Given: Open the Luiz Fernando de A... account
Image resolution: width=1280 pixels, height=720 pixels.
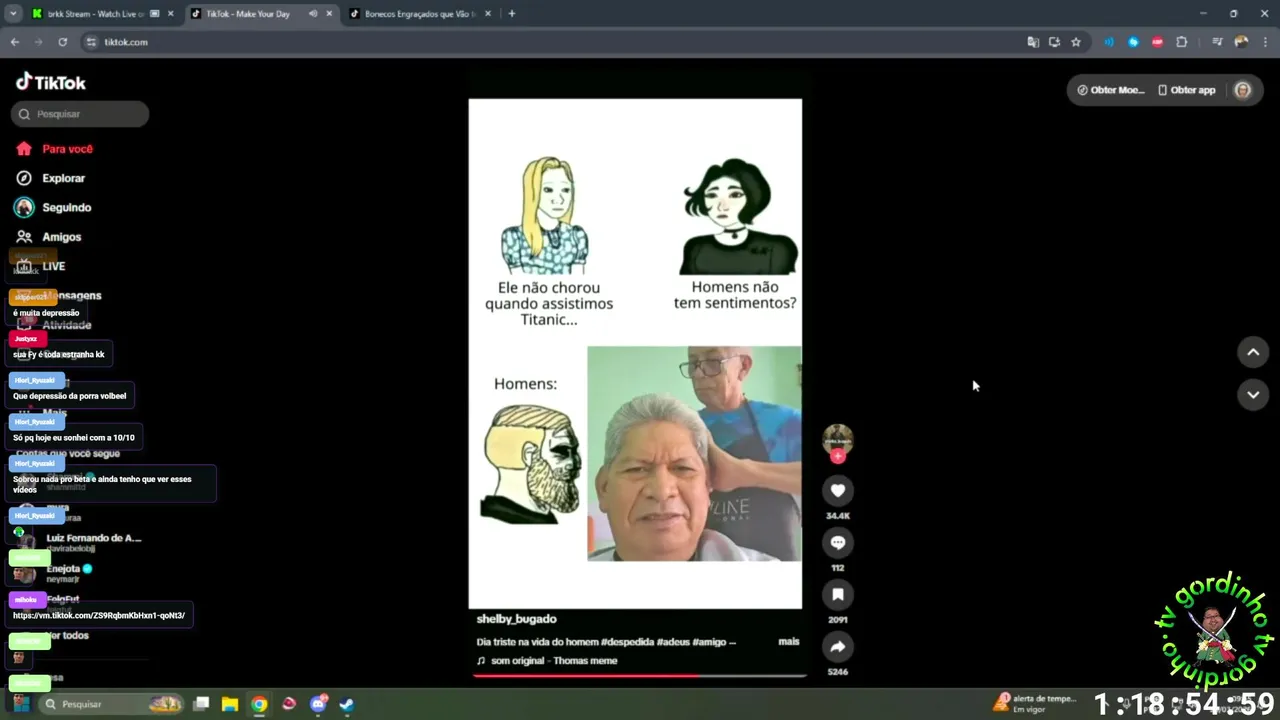Looking at the screenshot, I should [x=80, y=542].
